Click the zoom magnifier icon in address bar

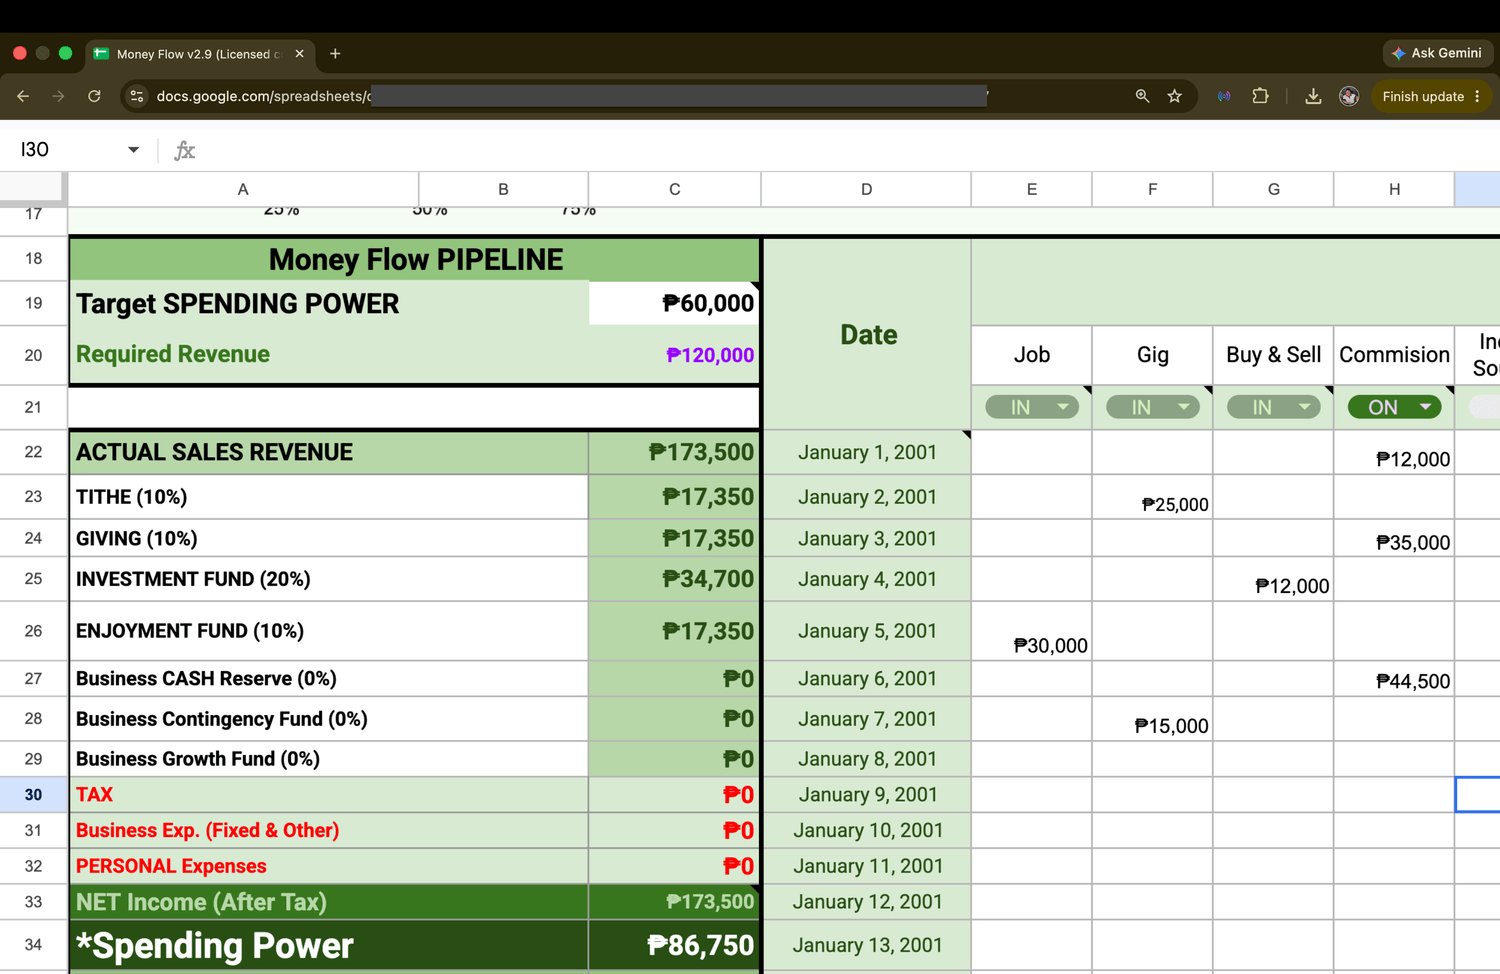coord(1142,96)
